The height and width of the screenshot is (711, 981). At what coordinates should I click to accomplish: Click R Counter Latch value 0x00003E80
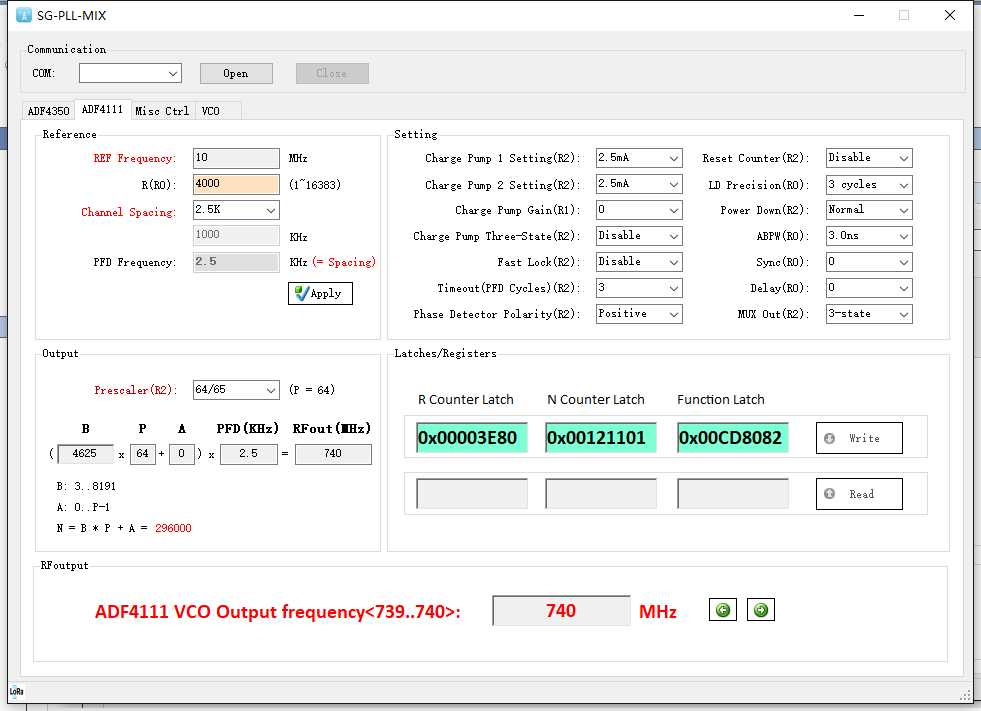tap(472, 437)
